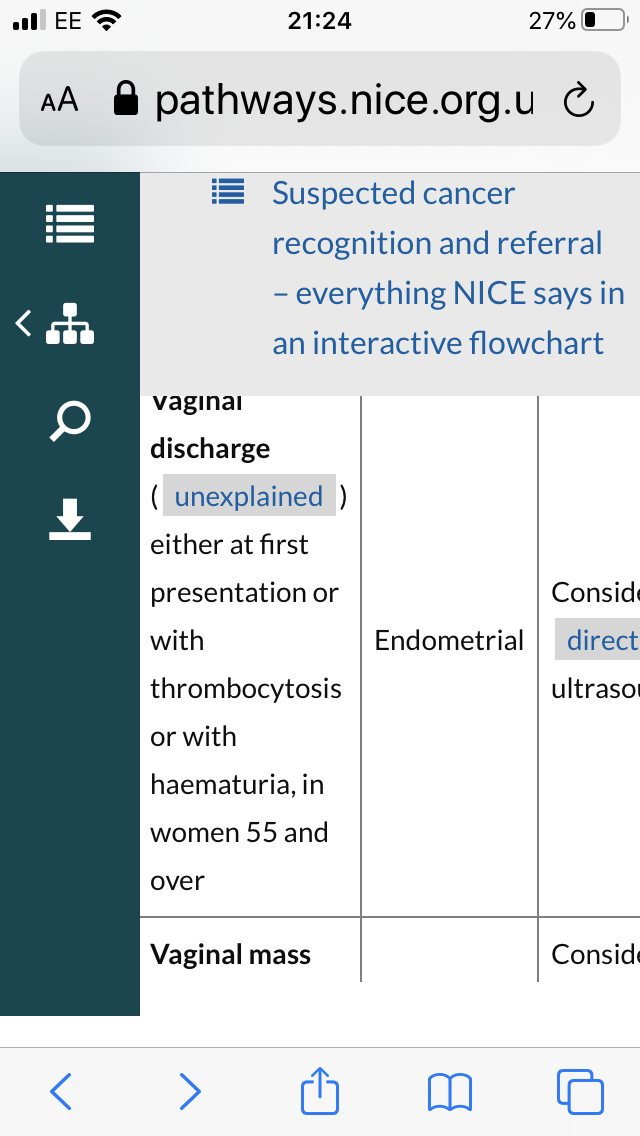
Task: Go back with the Safari back arrow
Action: click(x=61, y=1091)
